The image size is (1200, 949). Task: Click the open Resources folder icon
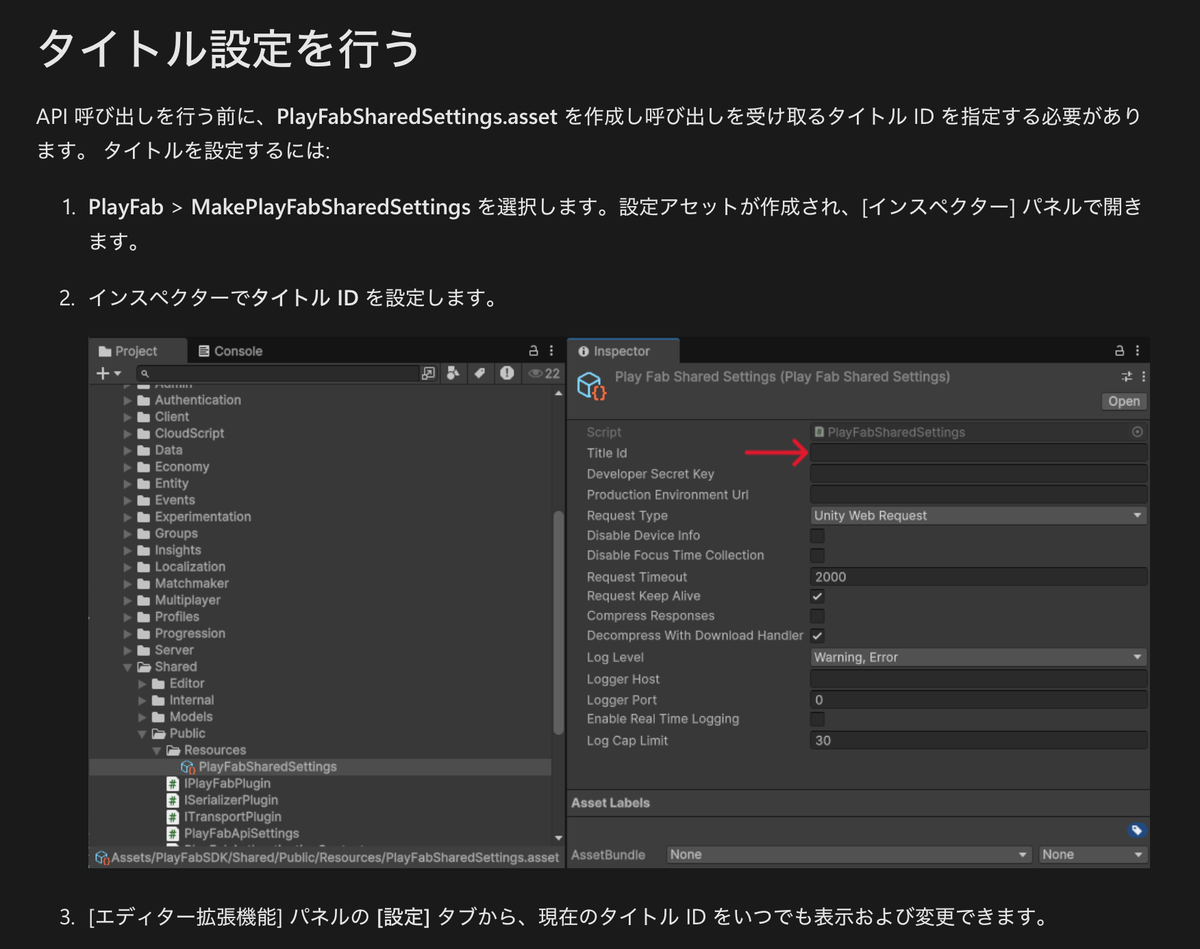coord(173,750)
